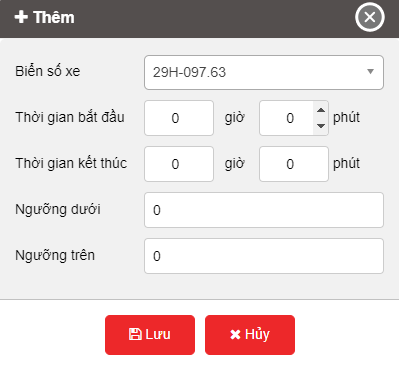Screen dimensions: 399x365
Task: Click the Lưu save button
Action: tap(150, 335)
